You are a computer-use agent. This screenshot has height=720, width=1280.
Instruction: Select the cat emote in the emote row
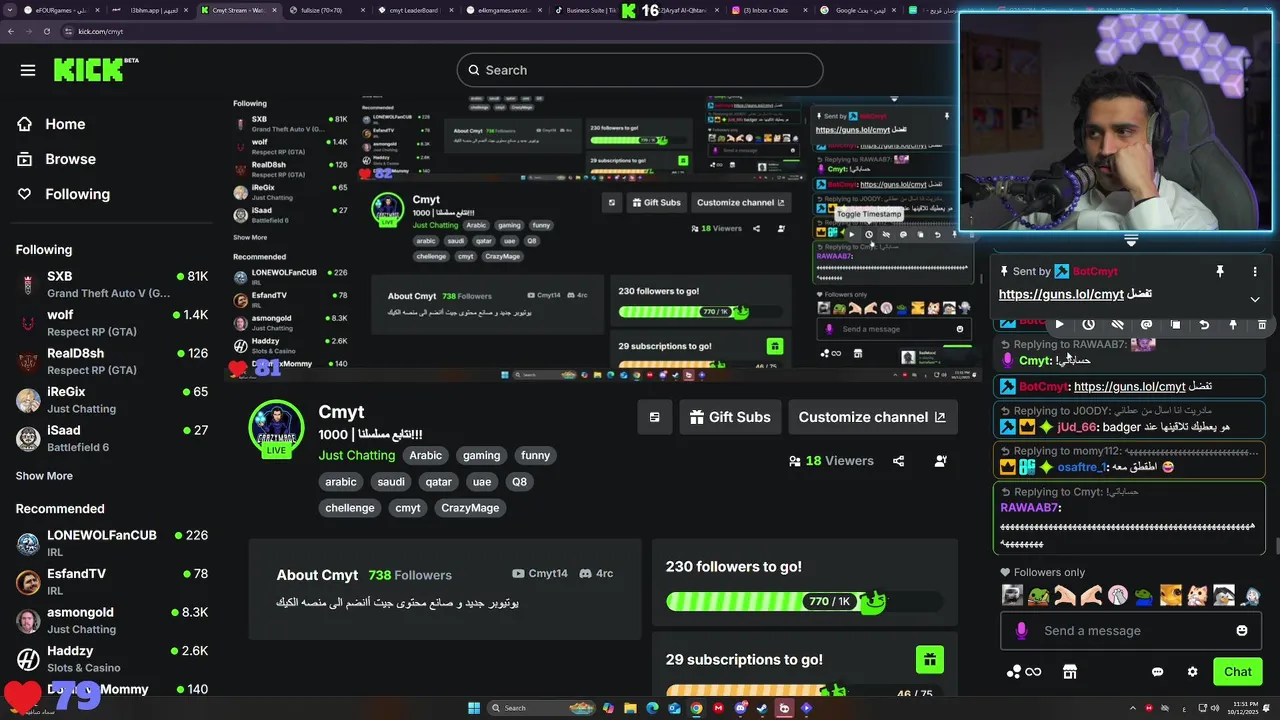tap(1197, 596)
